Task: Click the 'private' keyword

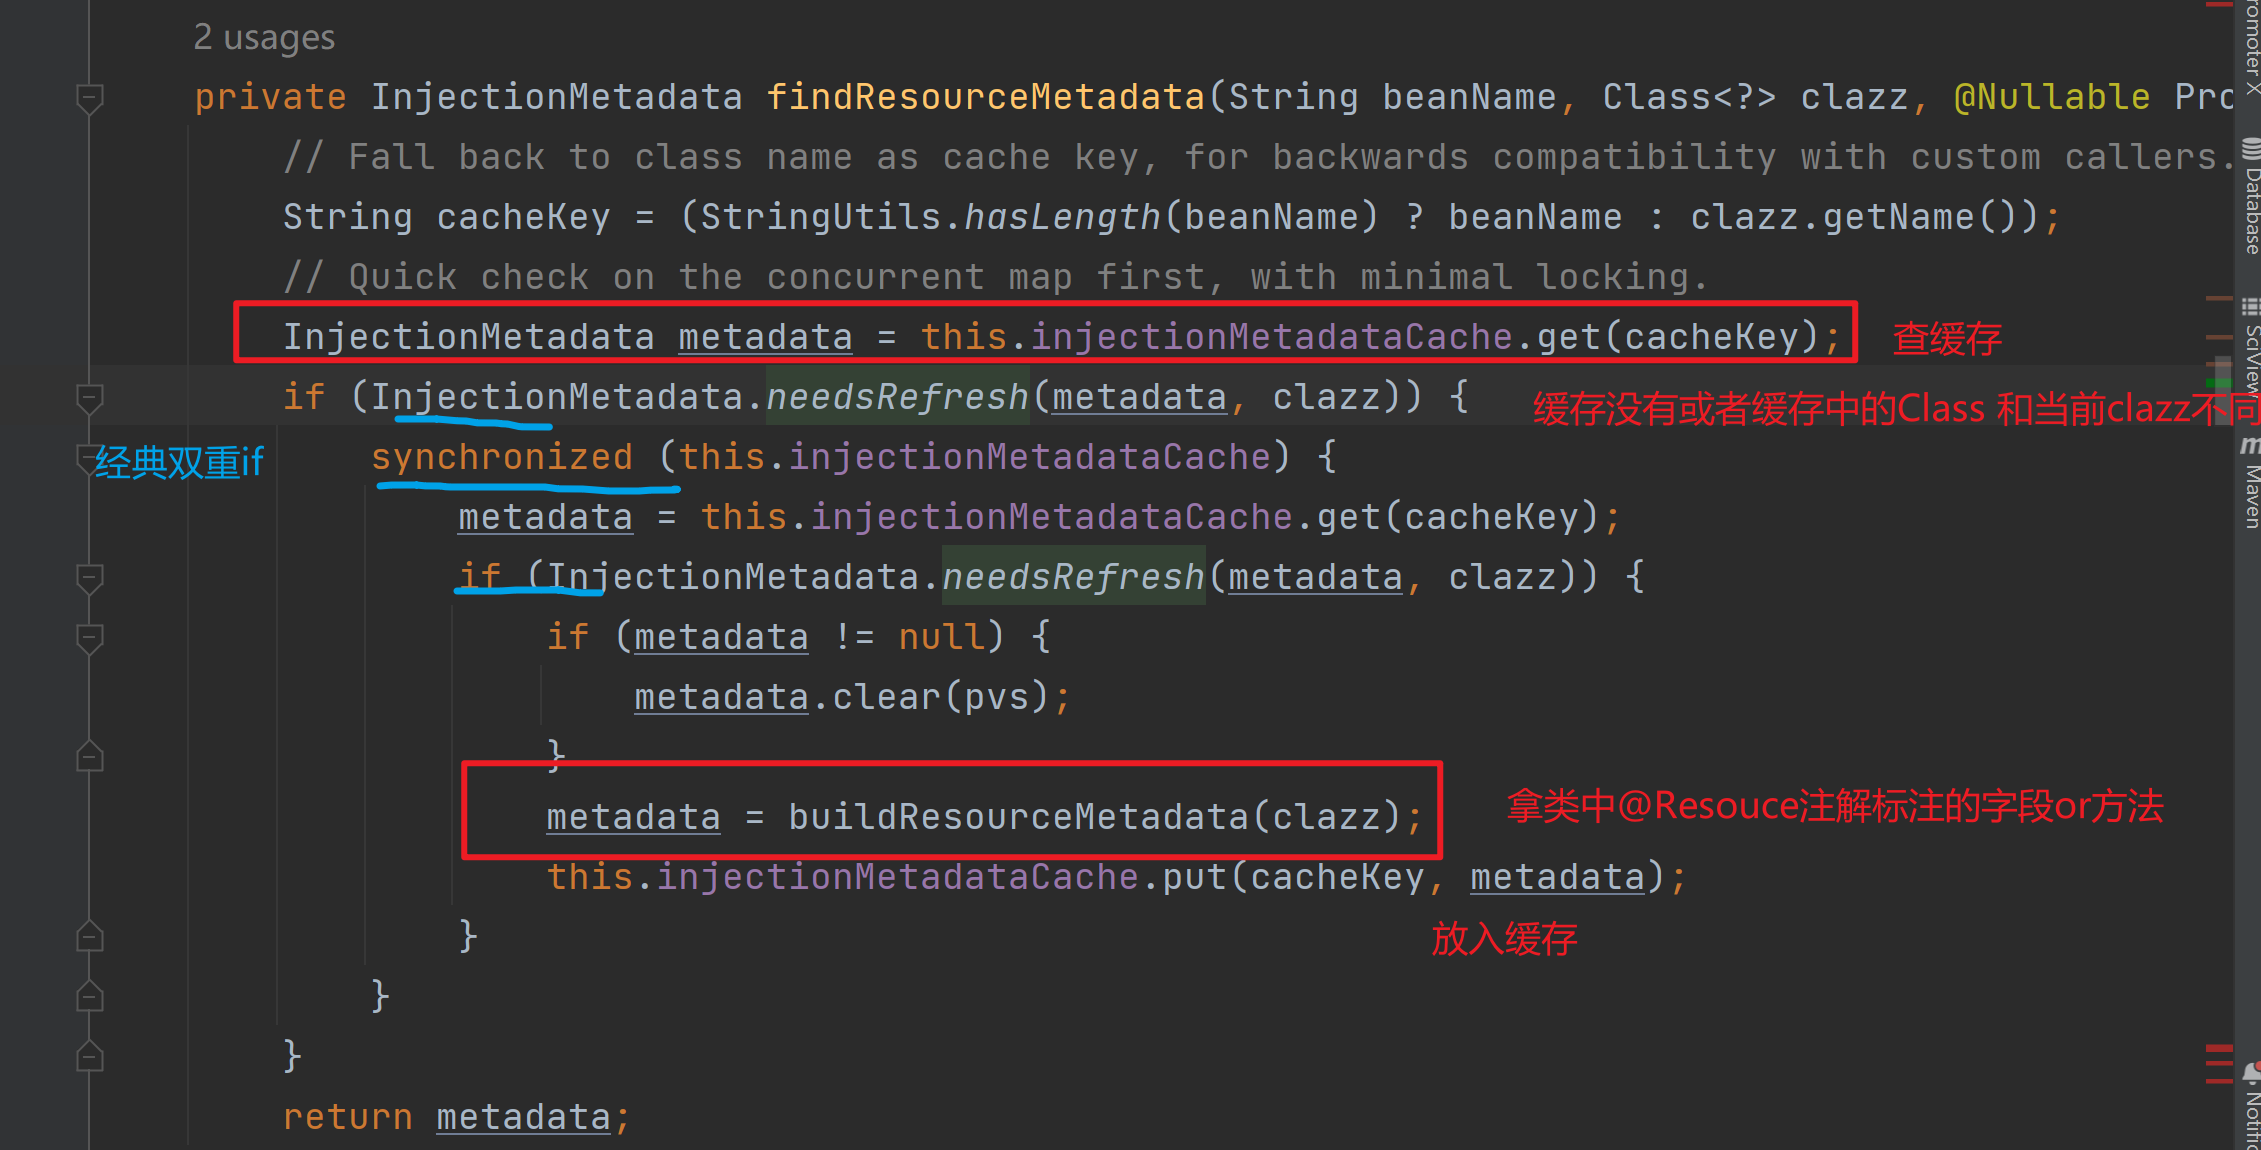Action: tap(270, 97)
